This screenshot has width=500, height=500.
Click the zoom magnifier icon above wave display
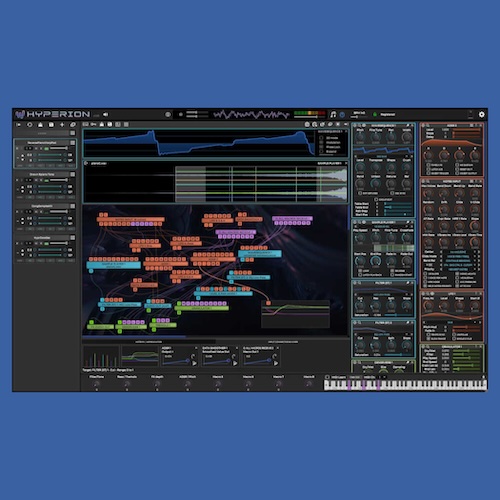pos(314,124)
